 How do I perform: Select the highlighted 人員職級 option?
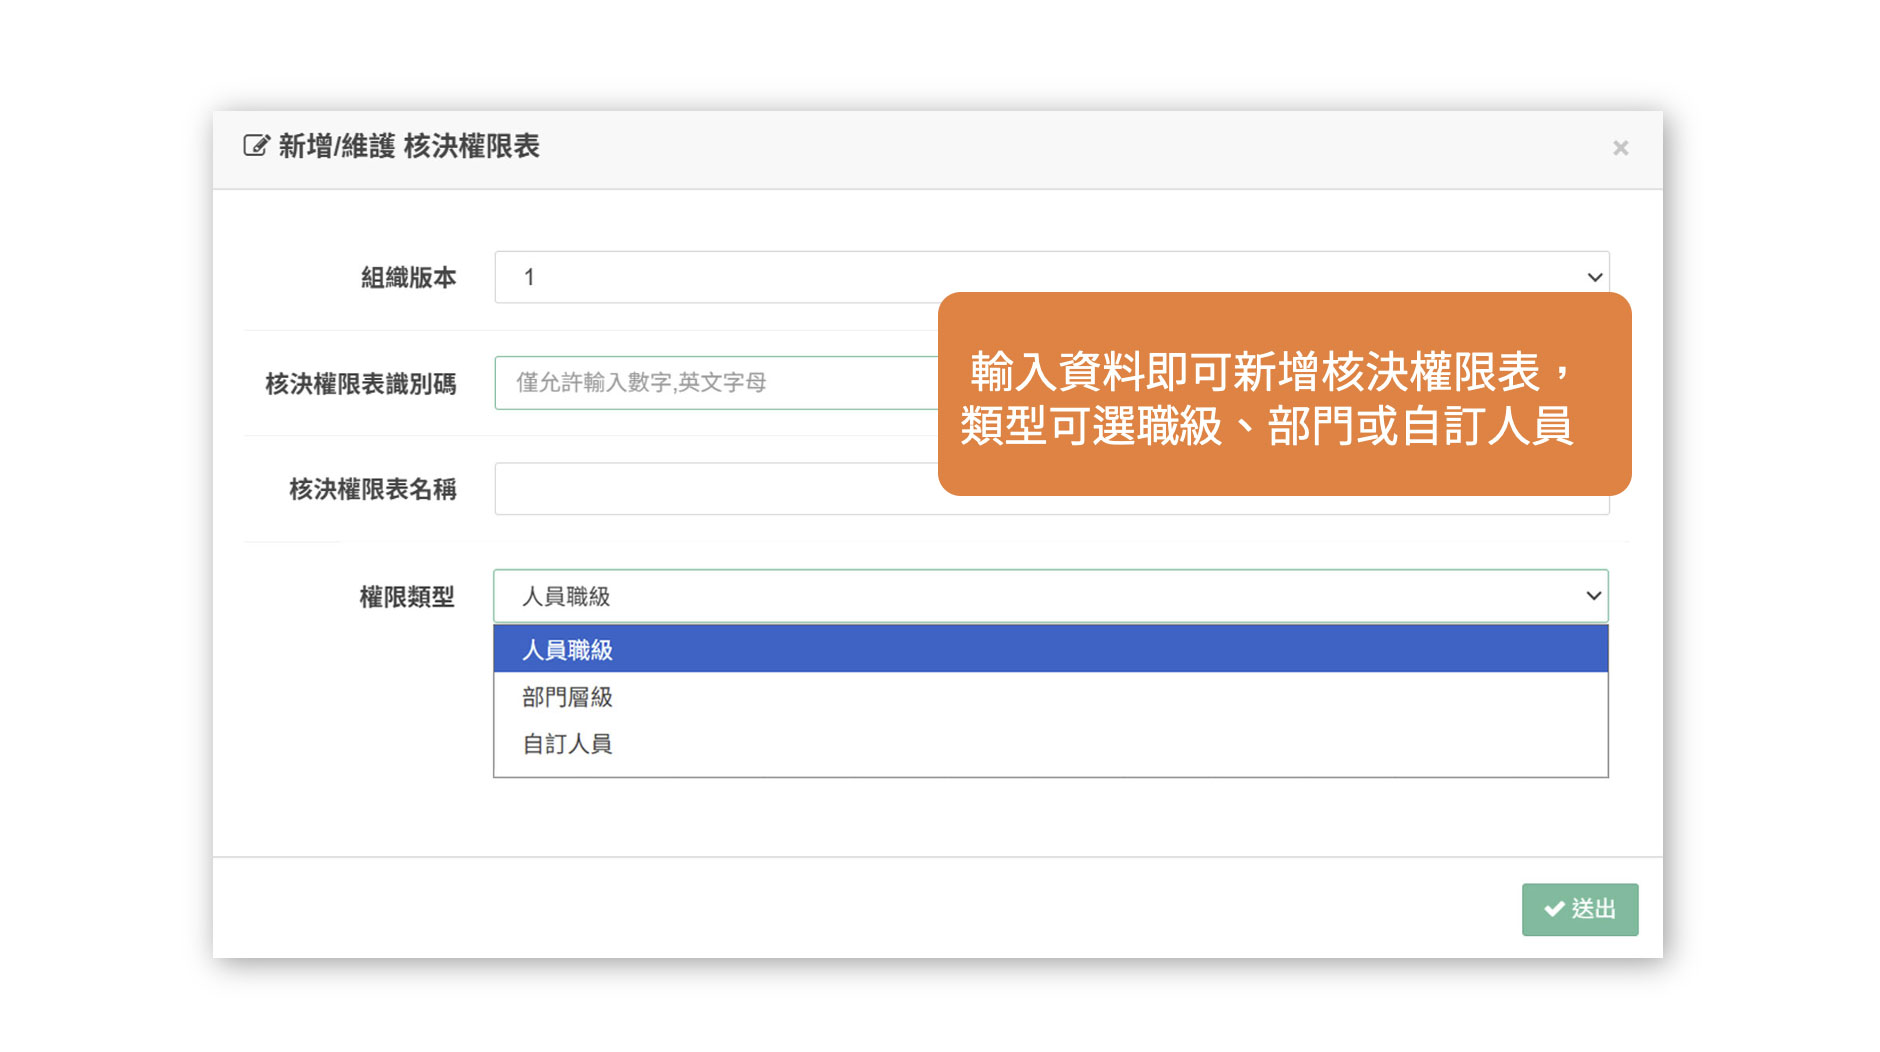click(568, 650)
